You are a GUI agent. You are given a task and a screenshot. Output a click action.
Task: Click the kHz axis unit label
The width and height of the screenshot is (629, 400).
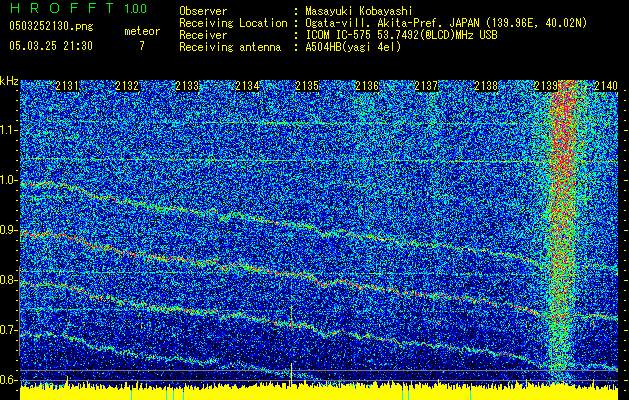(x=9, y=81)
